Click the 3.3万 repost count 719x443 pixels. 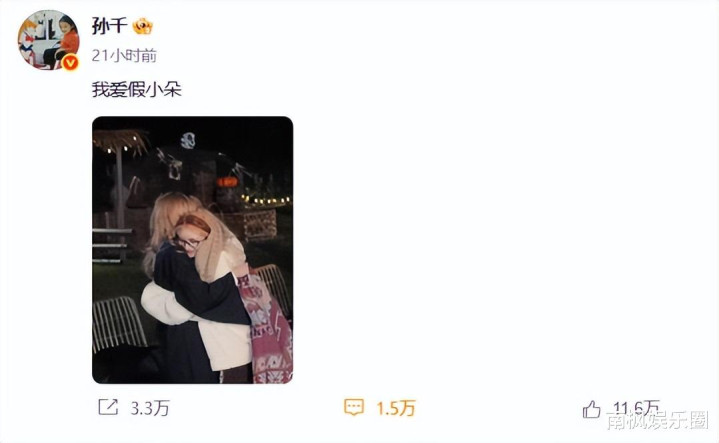150,408
